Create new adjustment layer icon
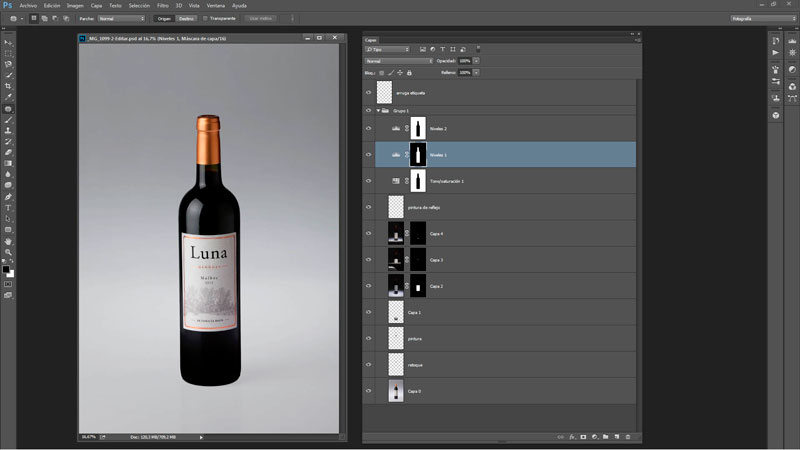800x450 pixels. click(x=594, y=437)
